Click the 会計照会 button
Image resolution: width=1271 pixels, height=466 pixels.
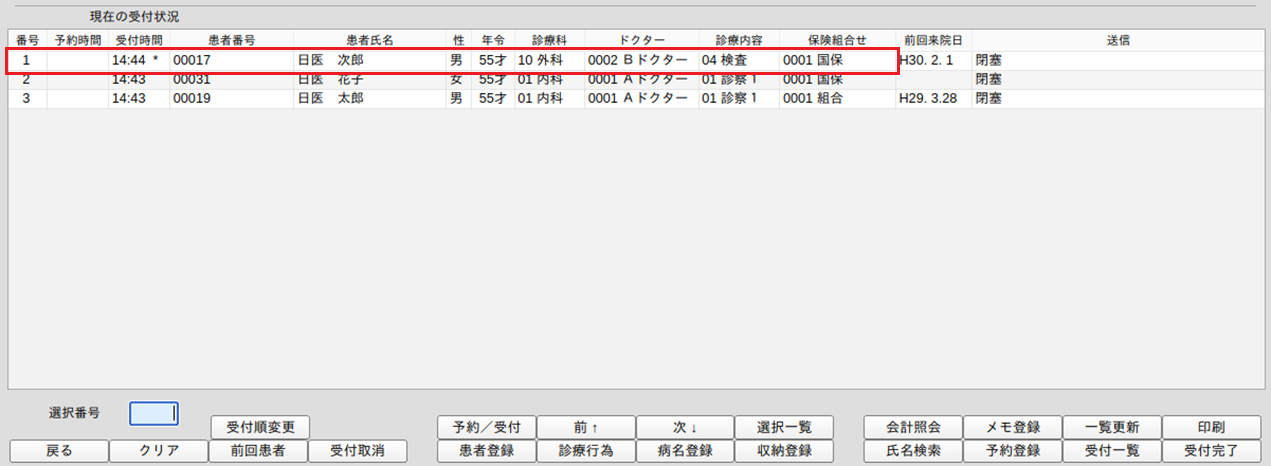click(x=913, y=427)
